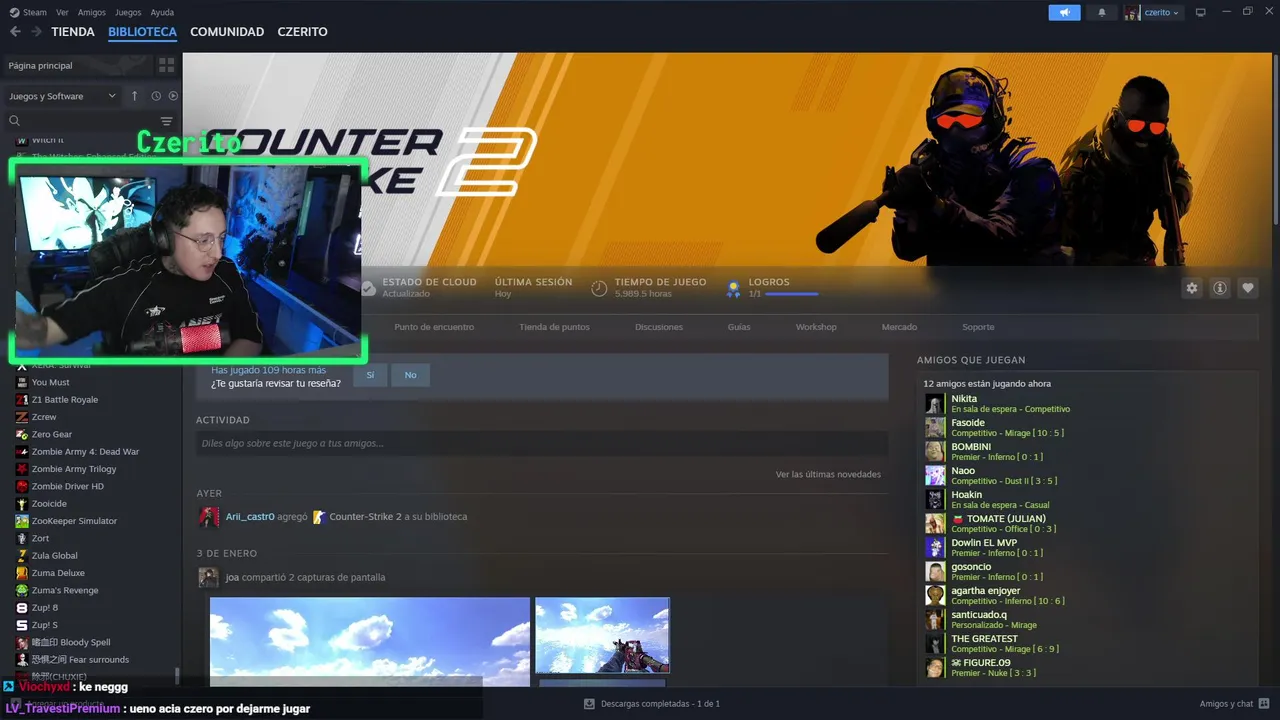This screenshot has width=1280, height=720.
Task: Open the CZERITO profile tab
Action: click(x=303, y=32)
